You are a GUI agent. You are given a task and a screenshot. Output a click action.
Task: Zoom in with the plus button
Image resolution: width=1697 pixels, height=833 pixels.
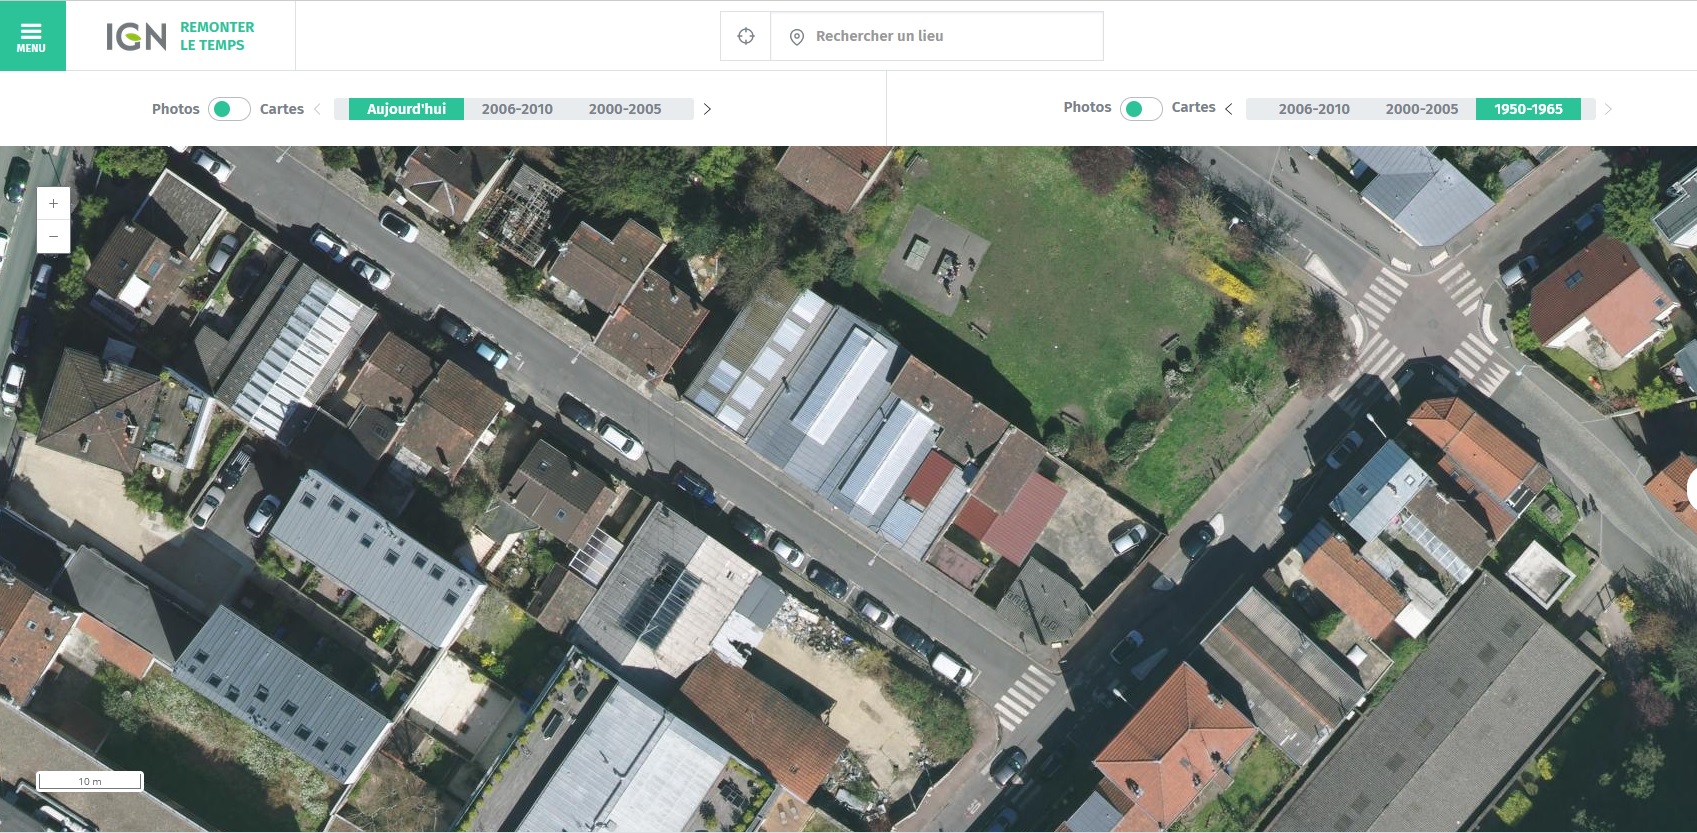[53, 203]
